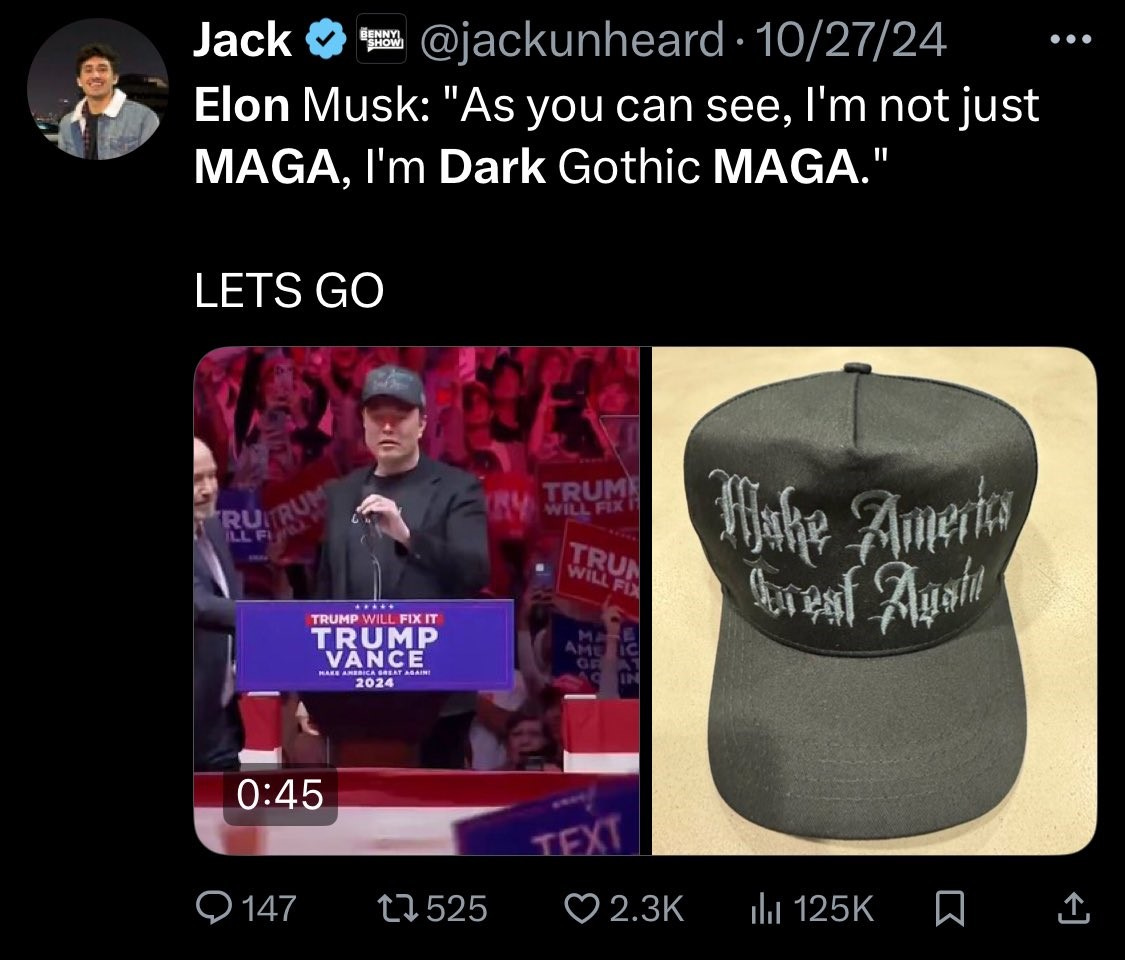View the 147 replies count

coord(268,908)
